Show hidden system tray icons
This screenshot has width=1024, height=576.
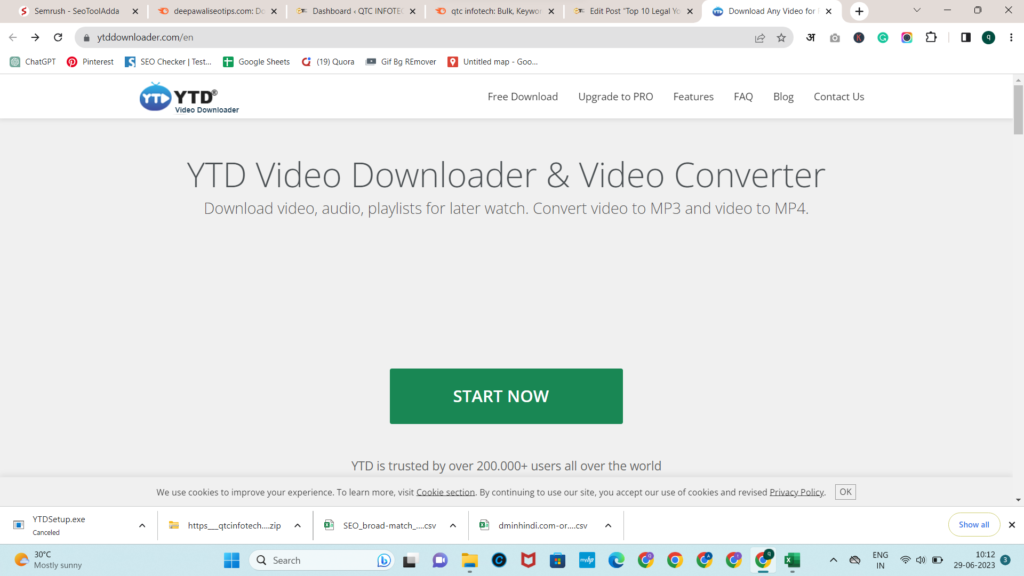[x=833, y=560]
